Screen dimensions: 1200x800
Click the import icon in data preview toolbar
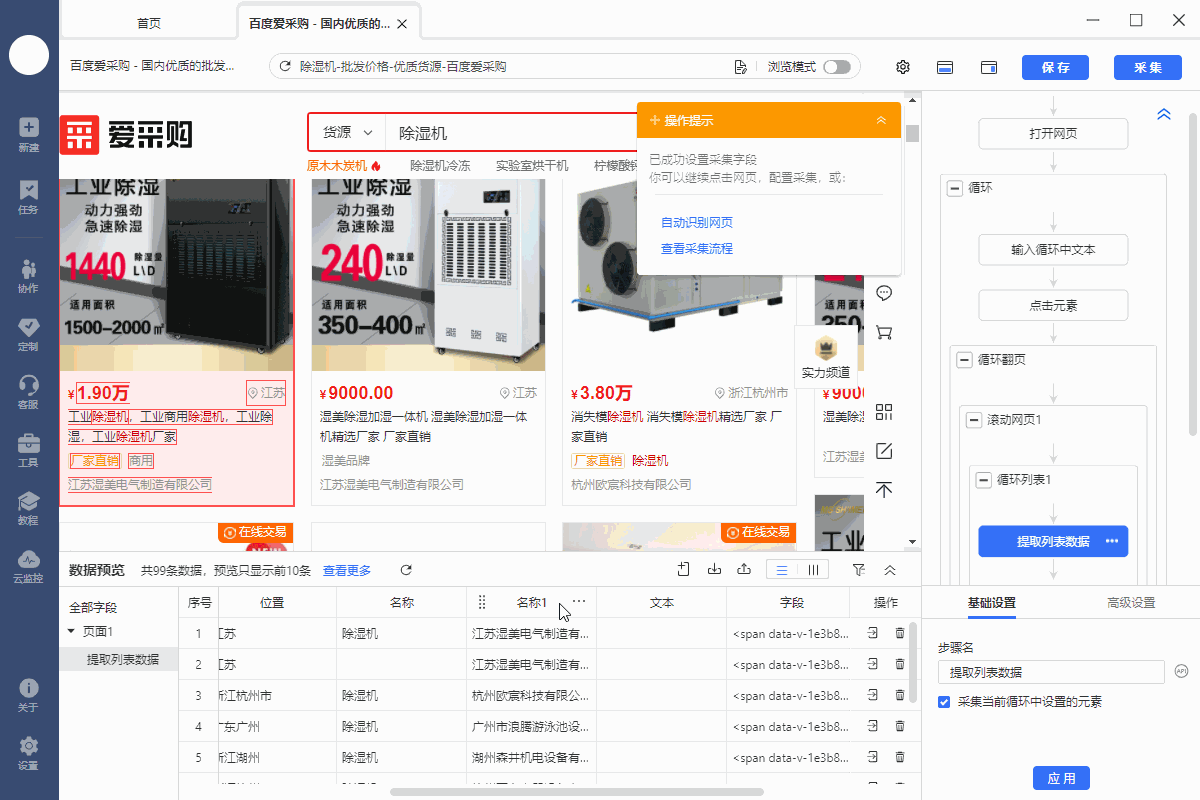(x=714, y=570)
